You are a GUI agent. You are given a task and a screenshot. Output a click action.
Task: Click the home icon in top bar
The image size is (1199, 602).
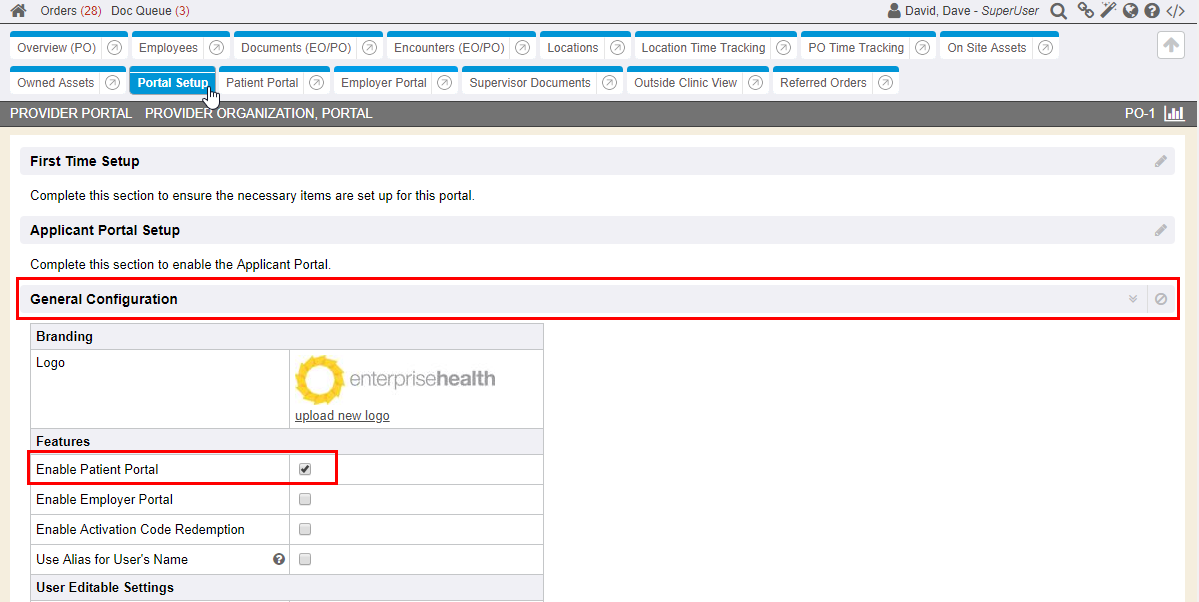pyautogui.click(x=18, y=11)
